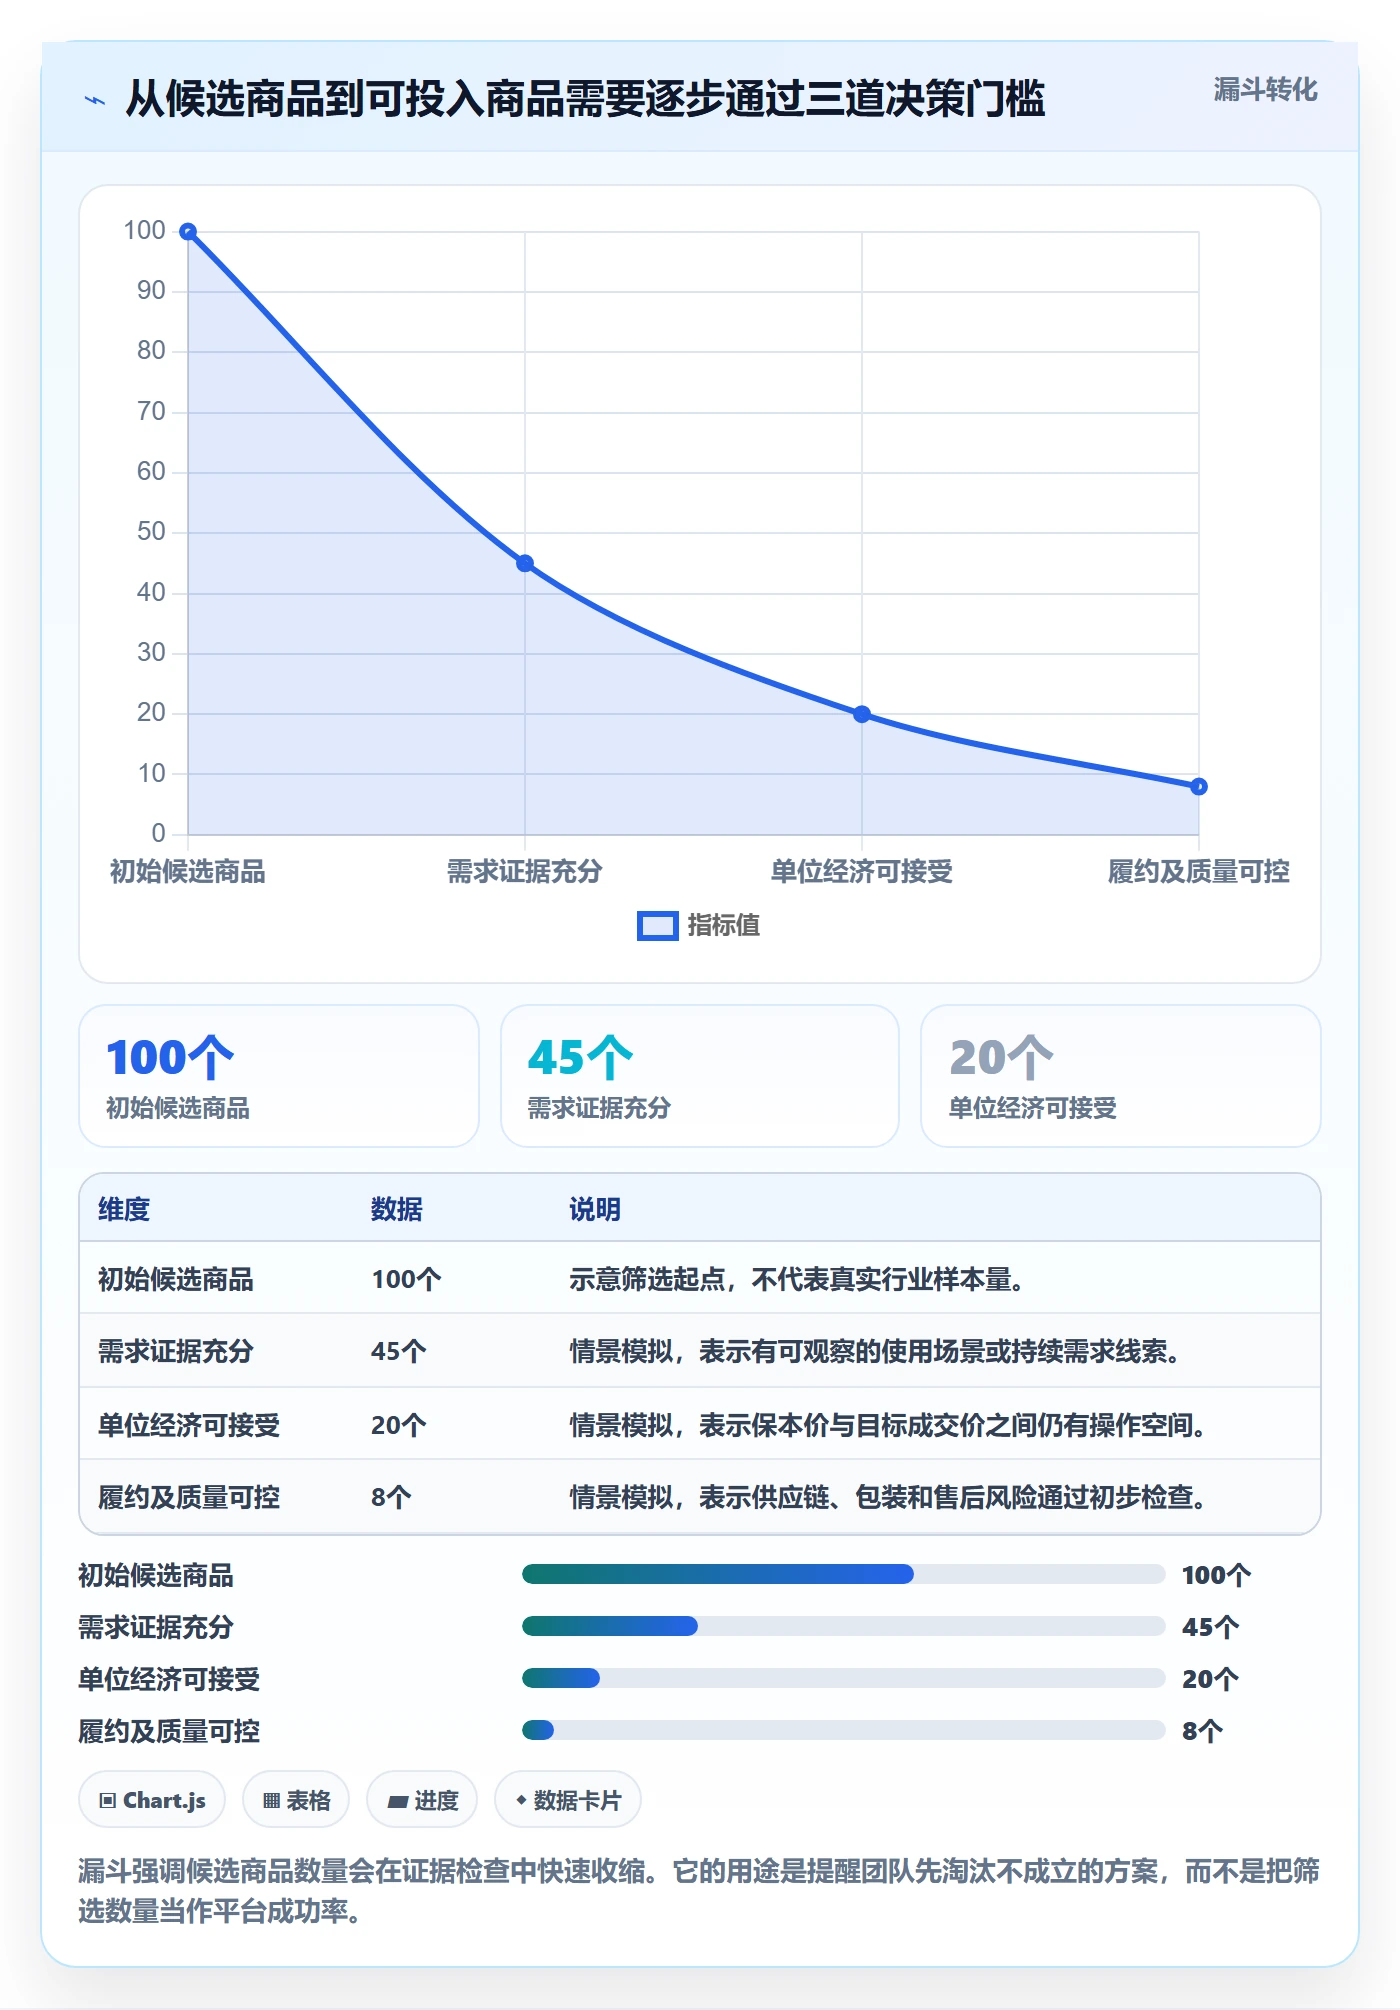Click the 初始候选商品 x-axis label
1400x2010 pixels.
188,872
